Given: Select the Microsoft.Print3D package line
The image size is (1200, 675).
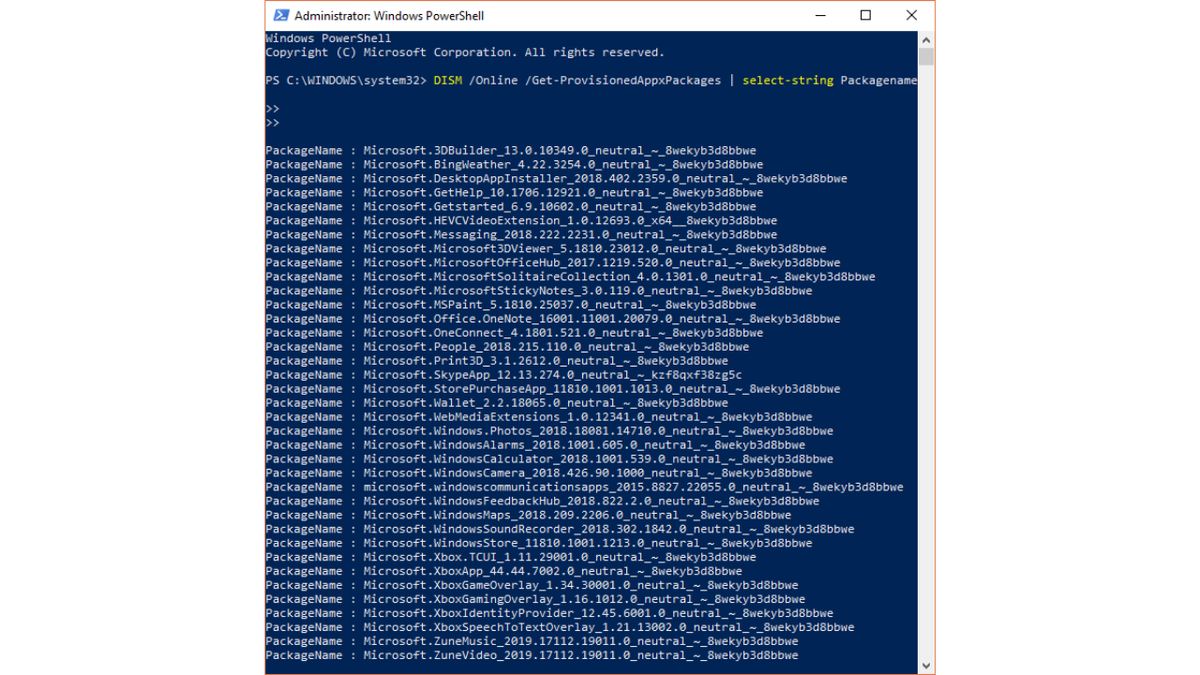Looking at the screenshot, I should coord(497,360).
